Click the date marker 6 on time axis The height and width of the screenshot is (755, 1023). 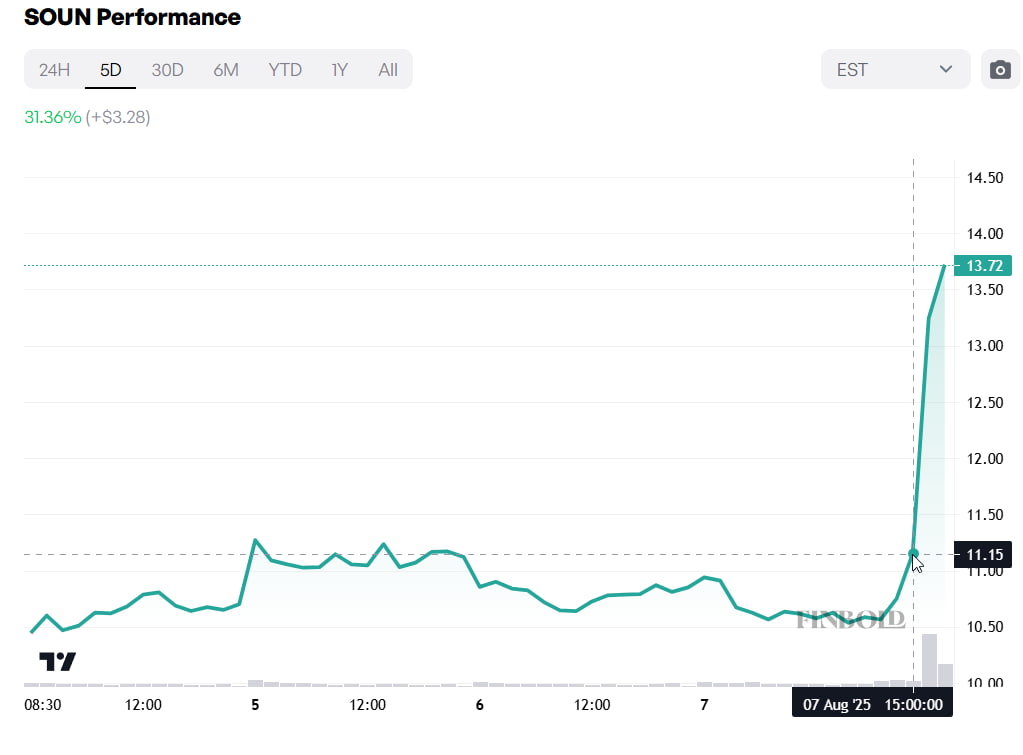click(x=480, y=705)
